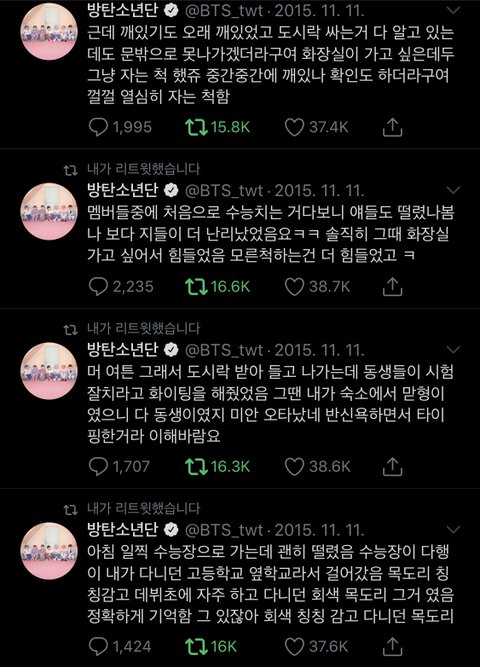Undo retweet on the 15.8K retweets tweet
Image resolution: width=480 pixels, height=667 pixels.
(x=196, y=127)
